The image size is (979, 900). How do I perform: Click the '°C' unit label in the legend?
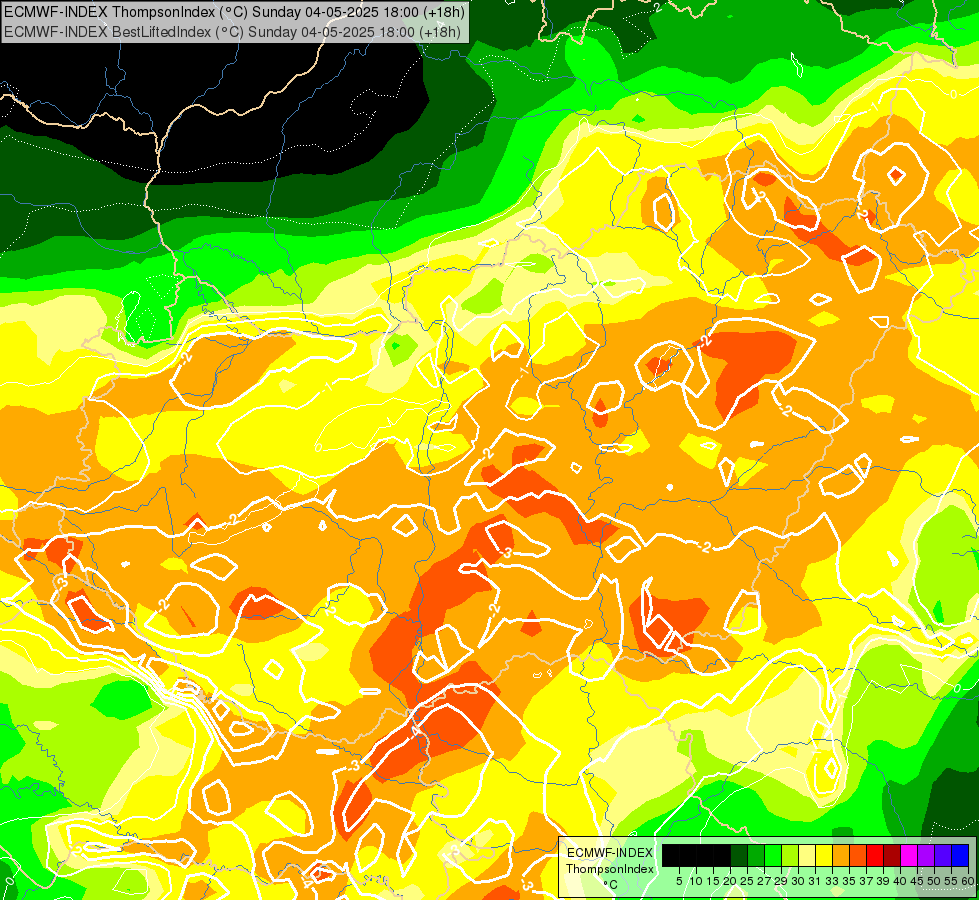pos(610,885)
